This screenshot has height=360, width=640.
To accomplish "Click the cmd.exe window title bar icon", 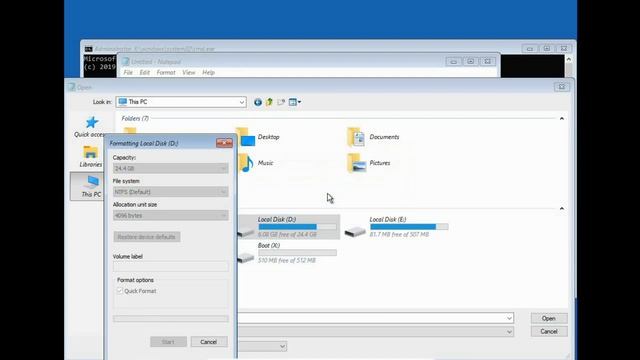I will click(88, 49).
